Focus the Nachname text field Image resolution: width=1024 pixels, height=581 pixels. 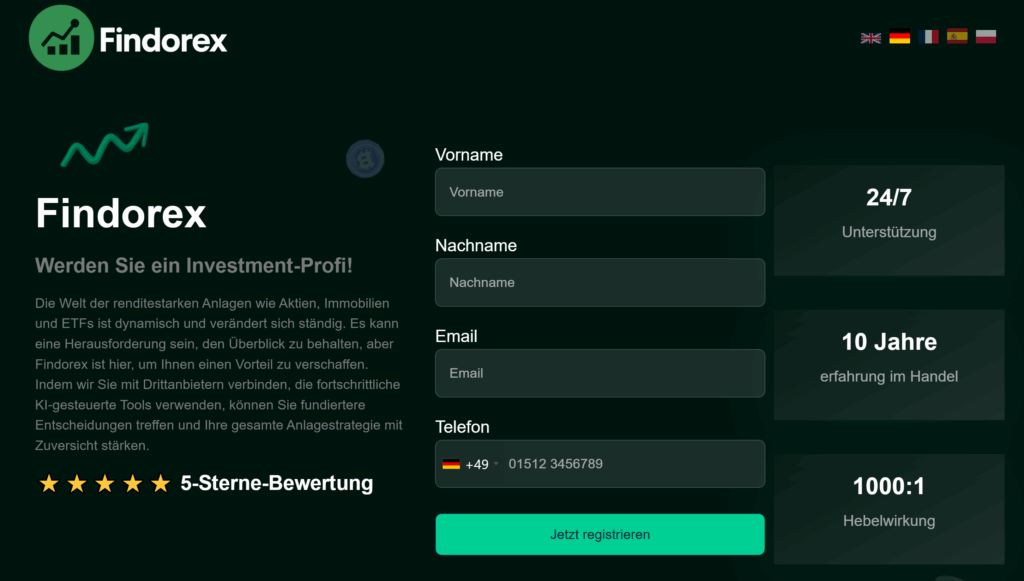600,283
